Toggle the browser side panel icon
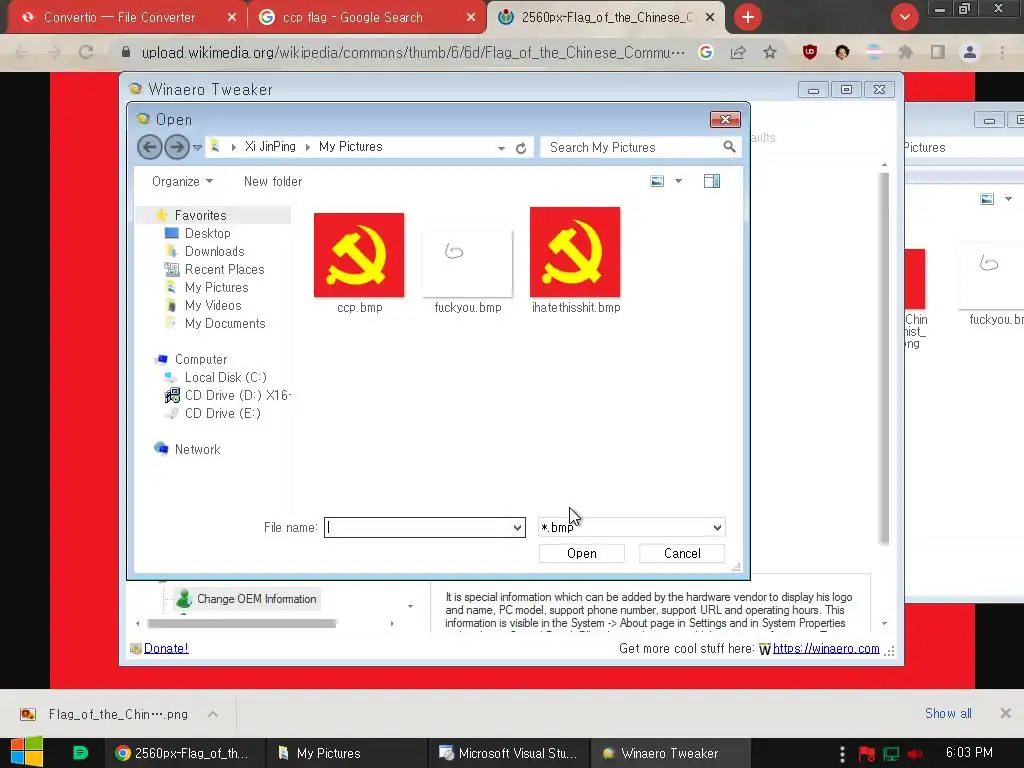This screenshot has width=1024, height=768. coord(937,52)
